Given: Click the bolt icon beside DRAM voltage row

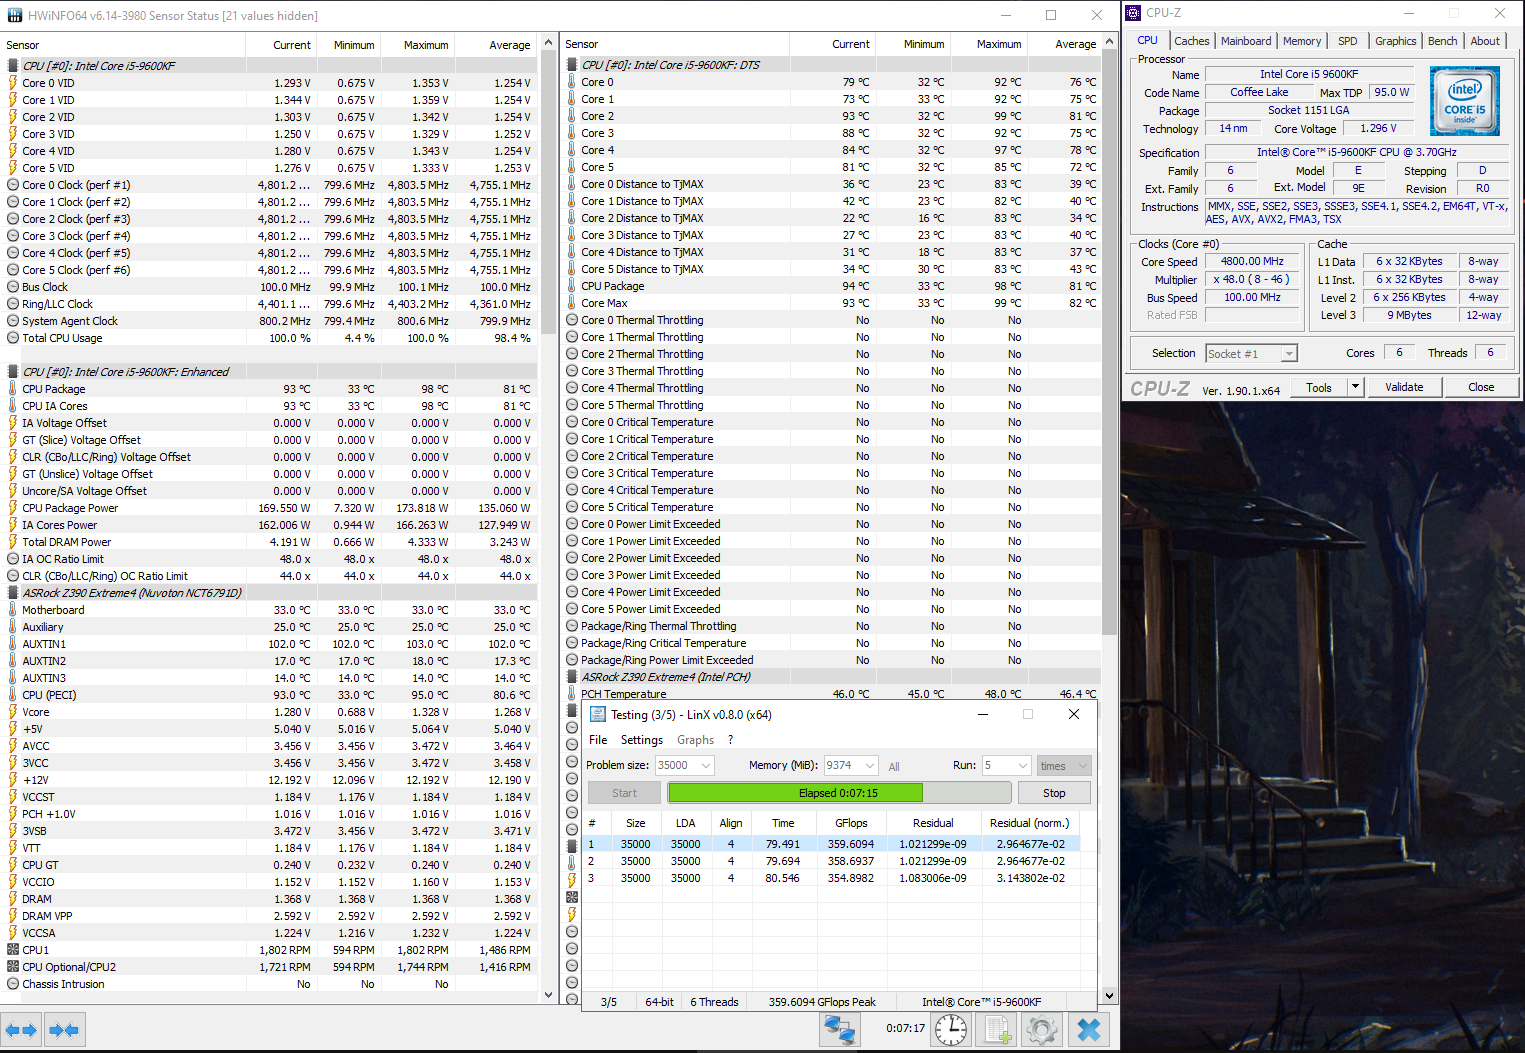Looking at the screenshot, I should point(13,899).
